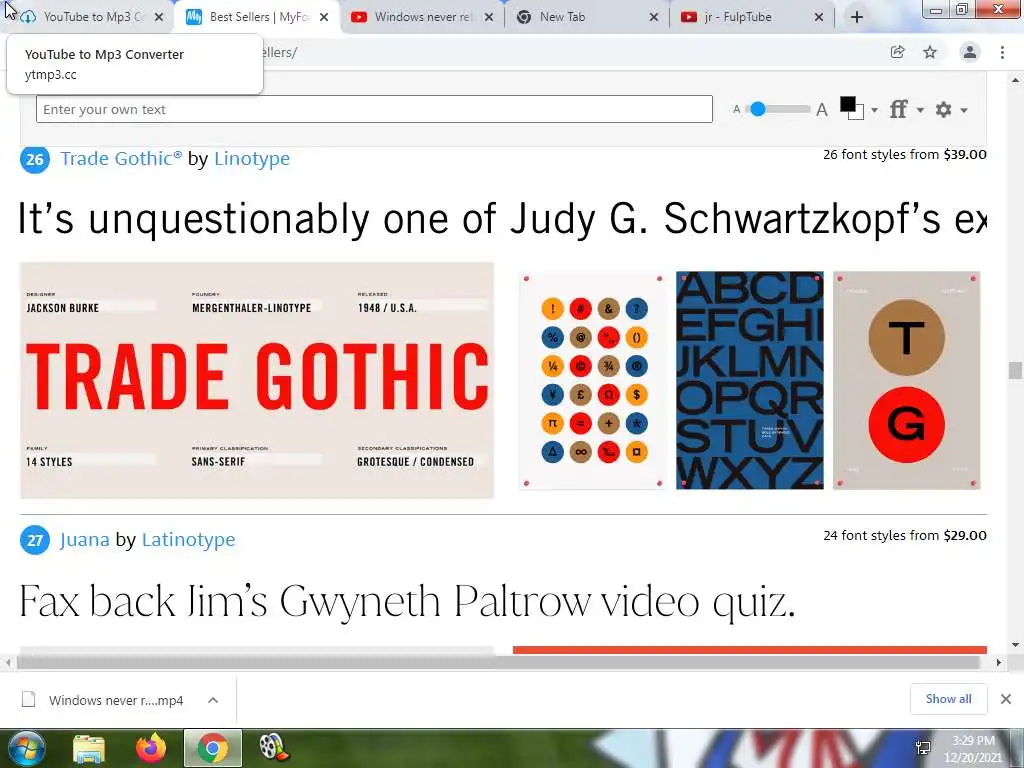Image resolution: width=1024 pixels, height=768 pixels.
Task: Click '24 font styles from $29.00'
Action: point(904,536)
